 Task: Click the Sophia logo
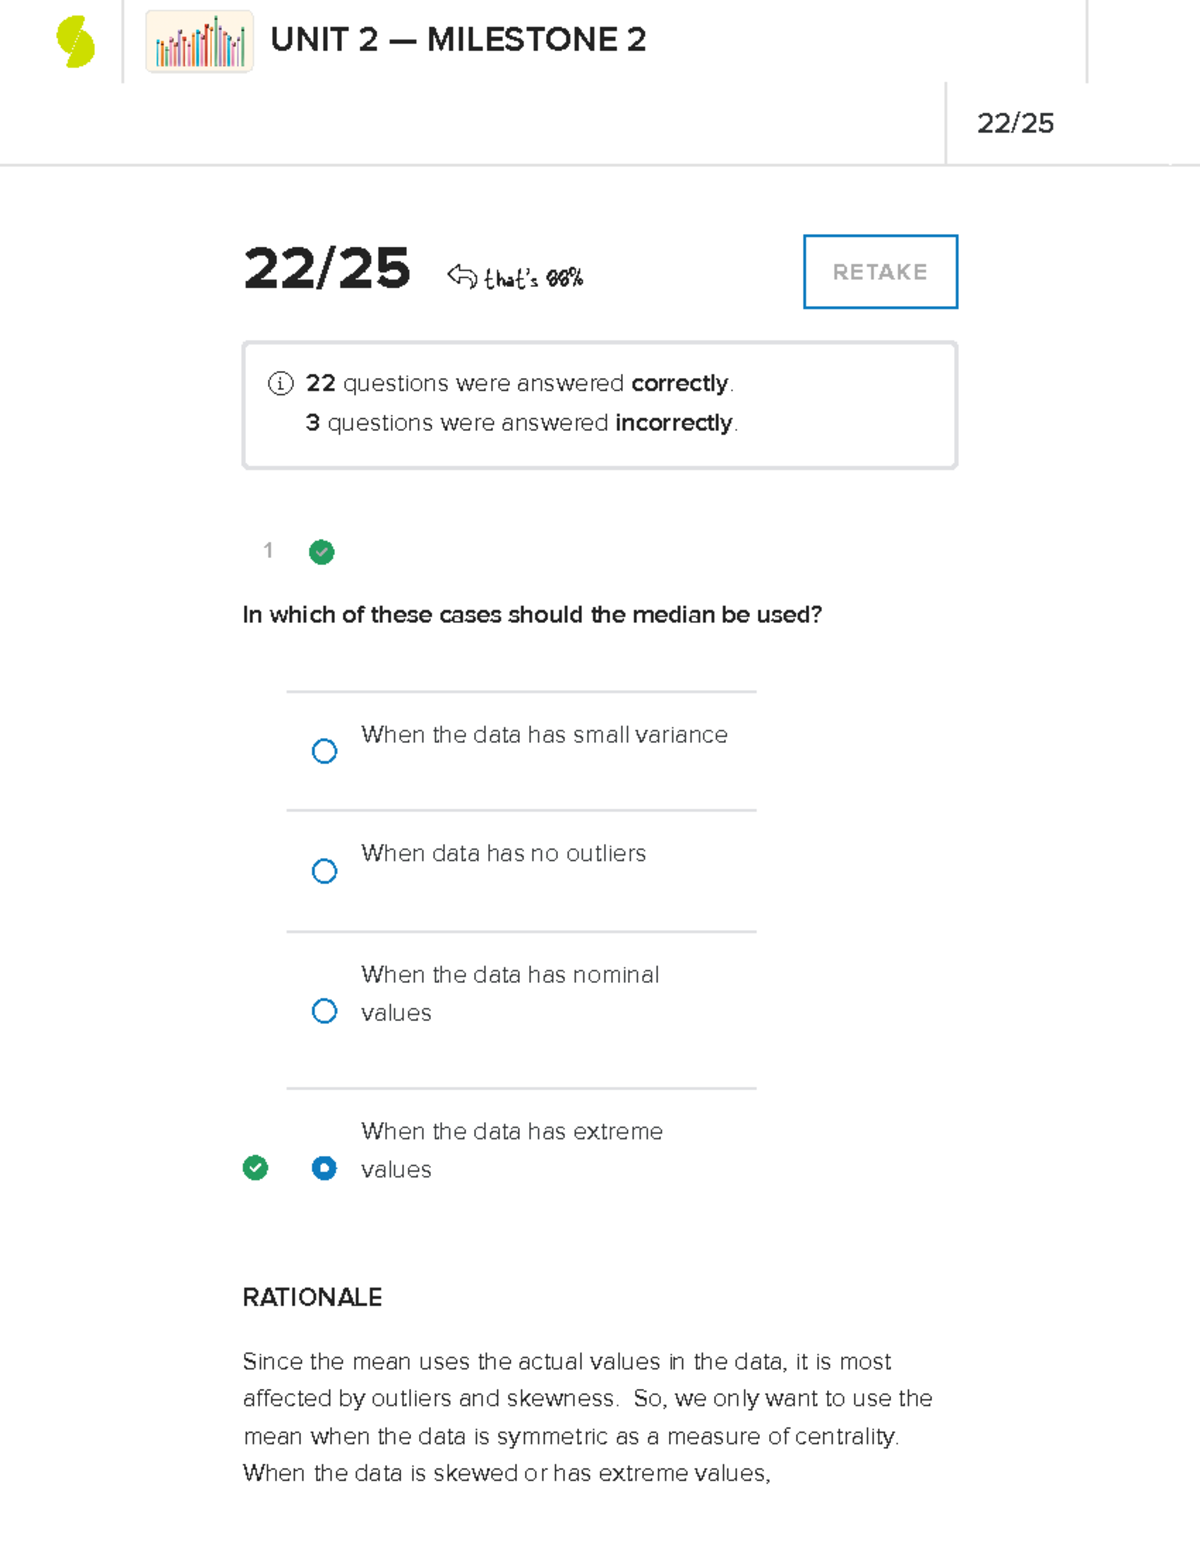click(x=73, y=42)
